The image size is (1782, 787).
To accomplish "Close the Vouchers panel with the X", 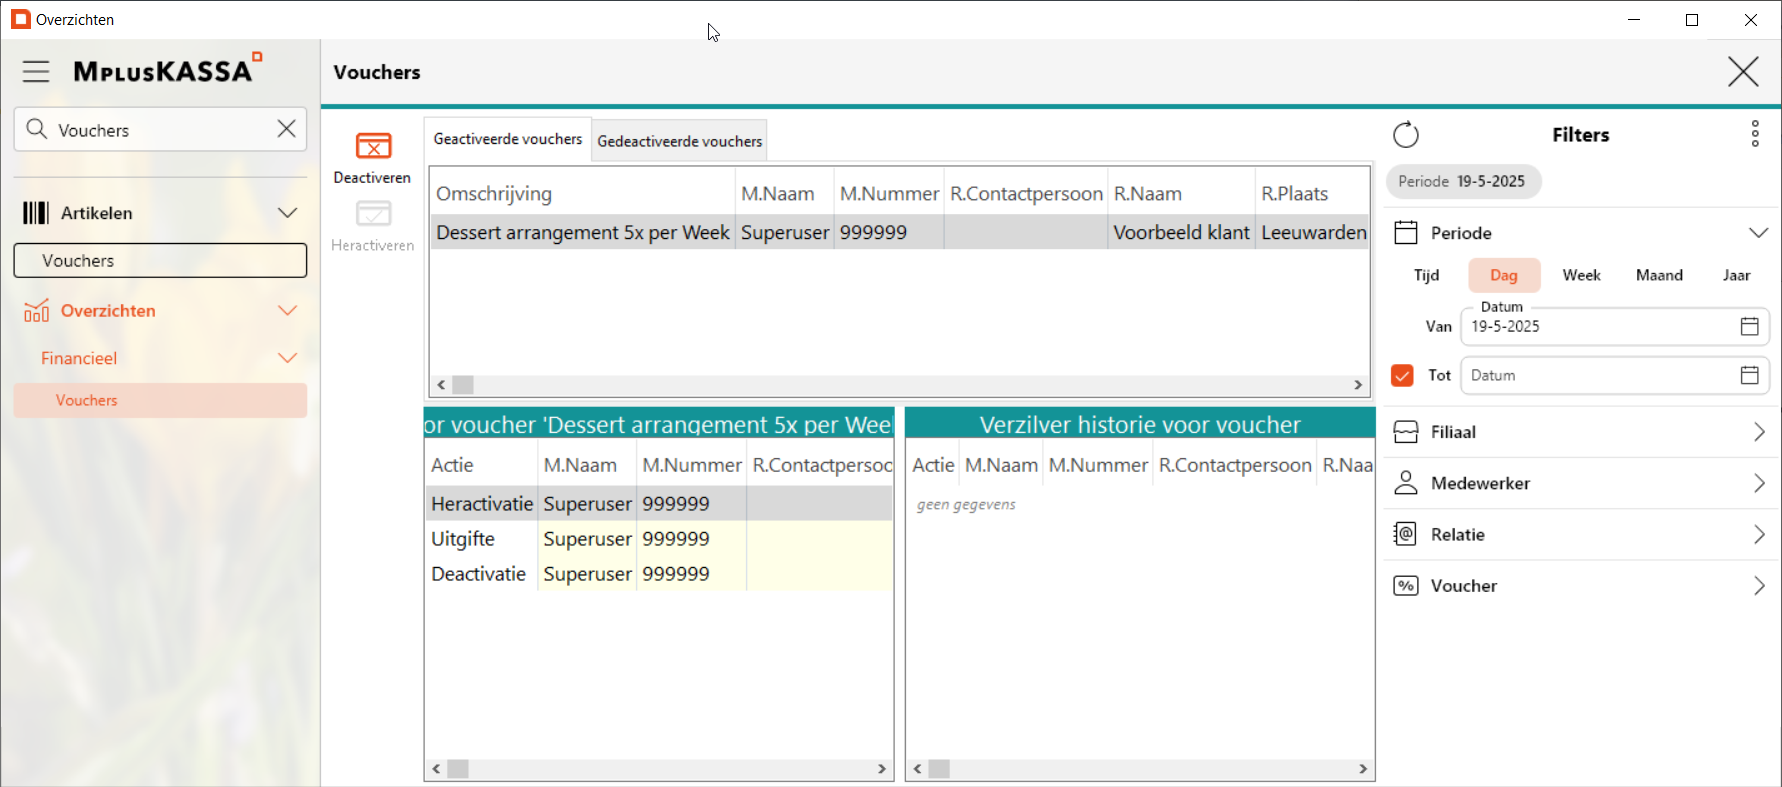I will [x=1743, y=72].
